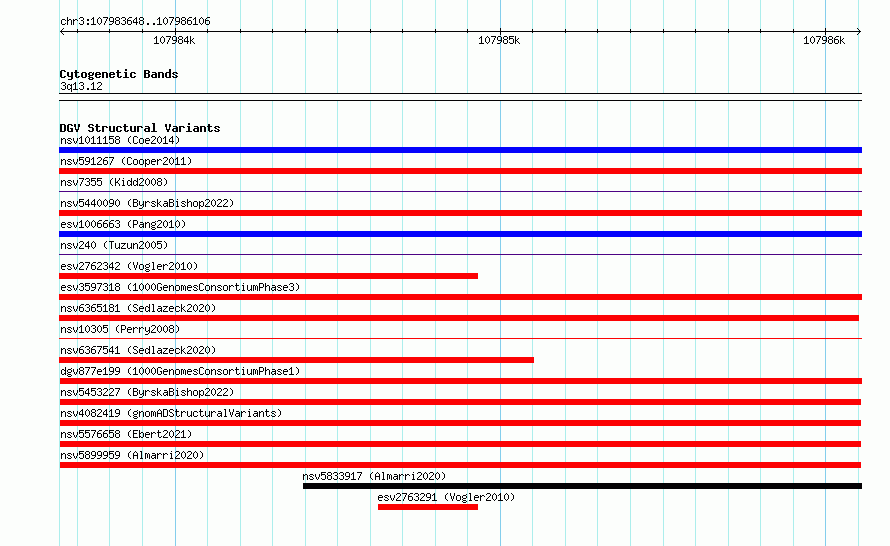Open esv3597318 (1000GenomesConsortiumPhase3) label
This screenshot has width=890, height=546.
click(180, 287)
